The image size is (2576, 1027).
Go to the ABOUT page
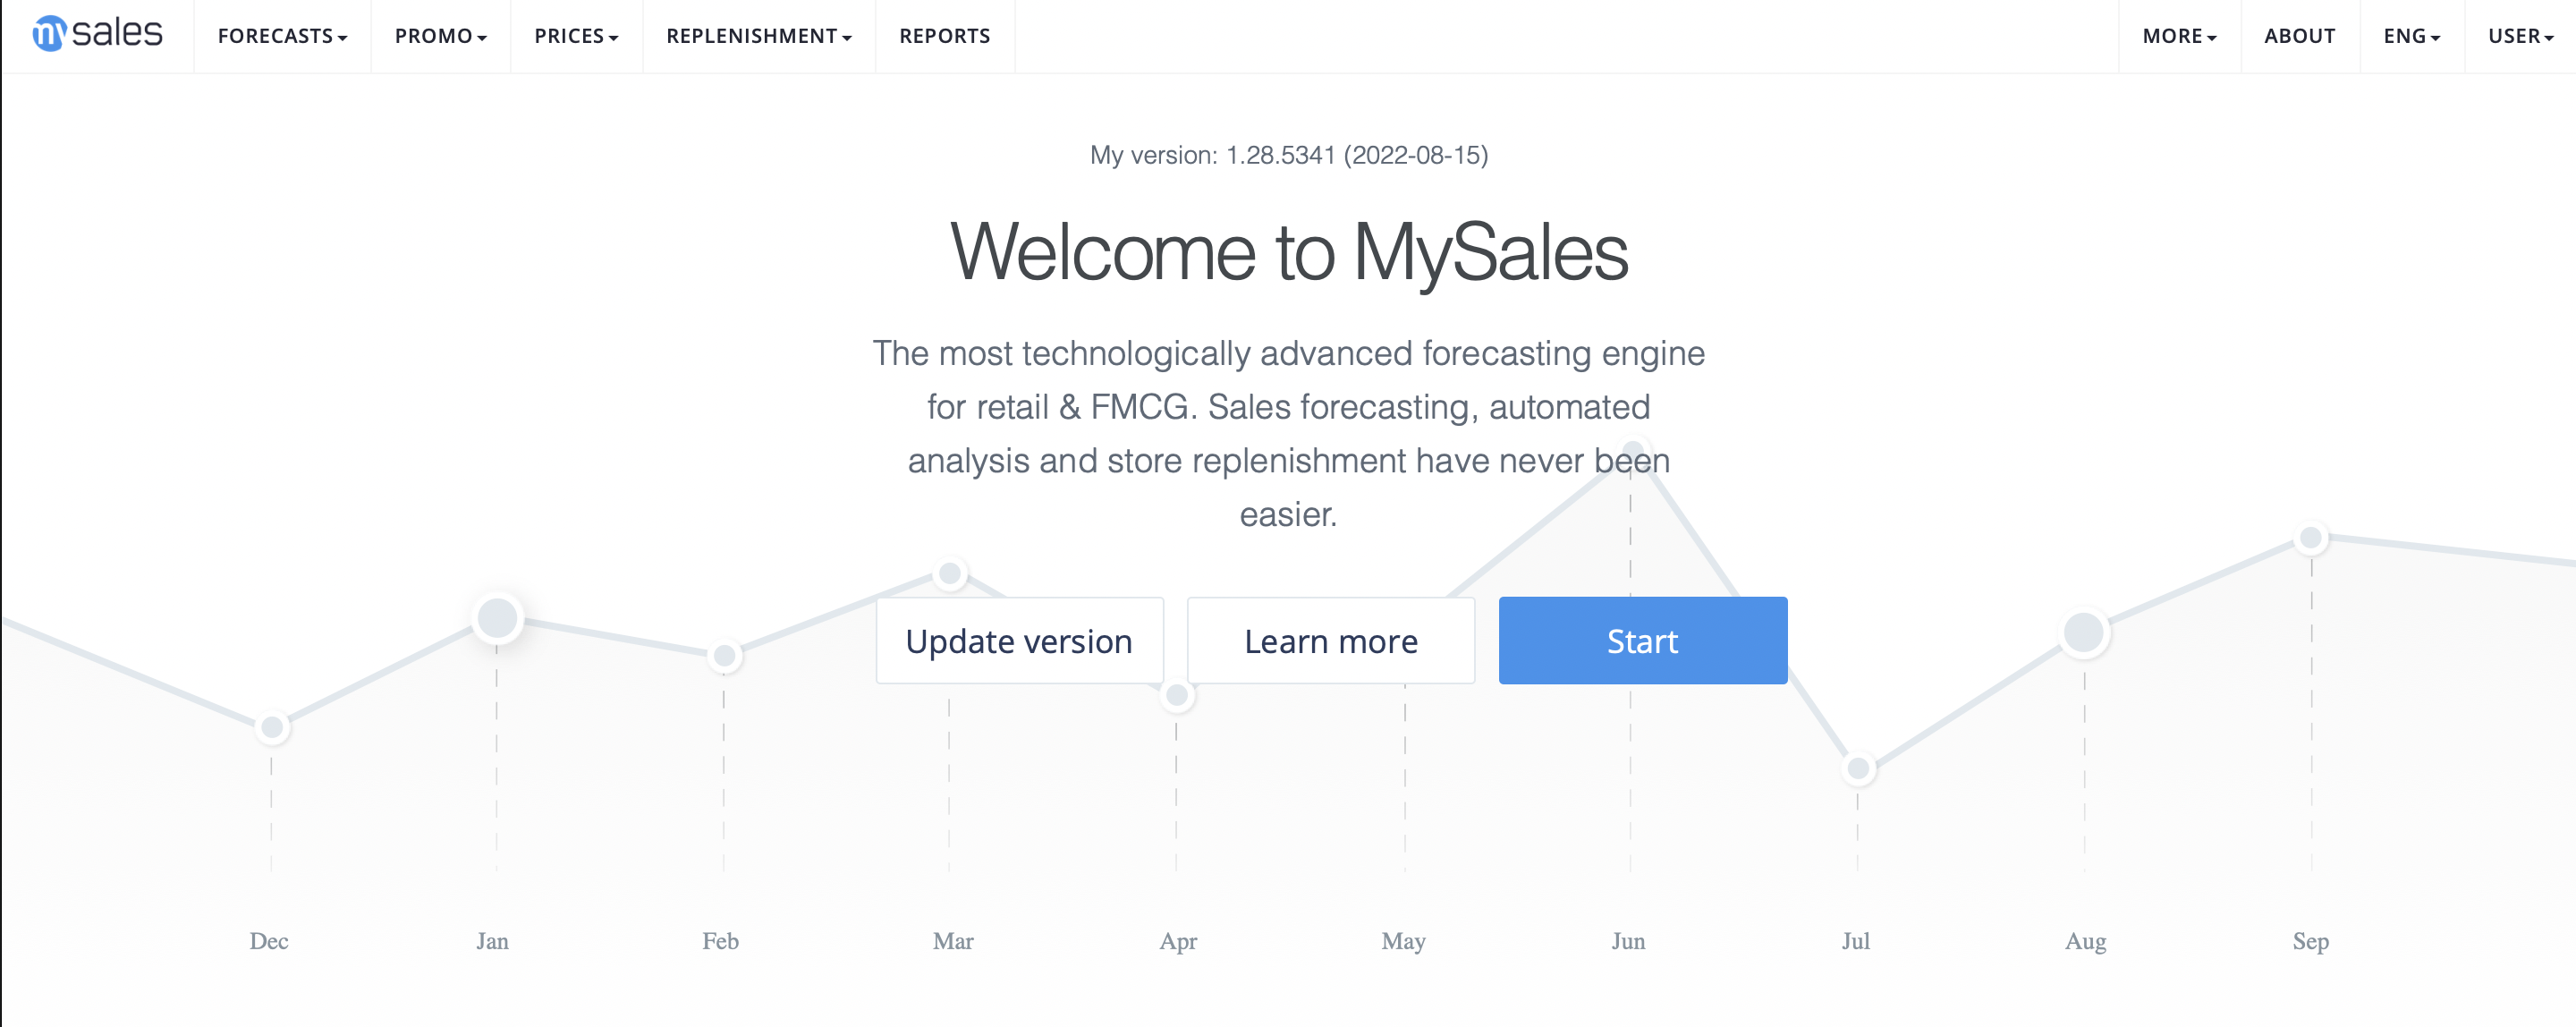2299,36
